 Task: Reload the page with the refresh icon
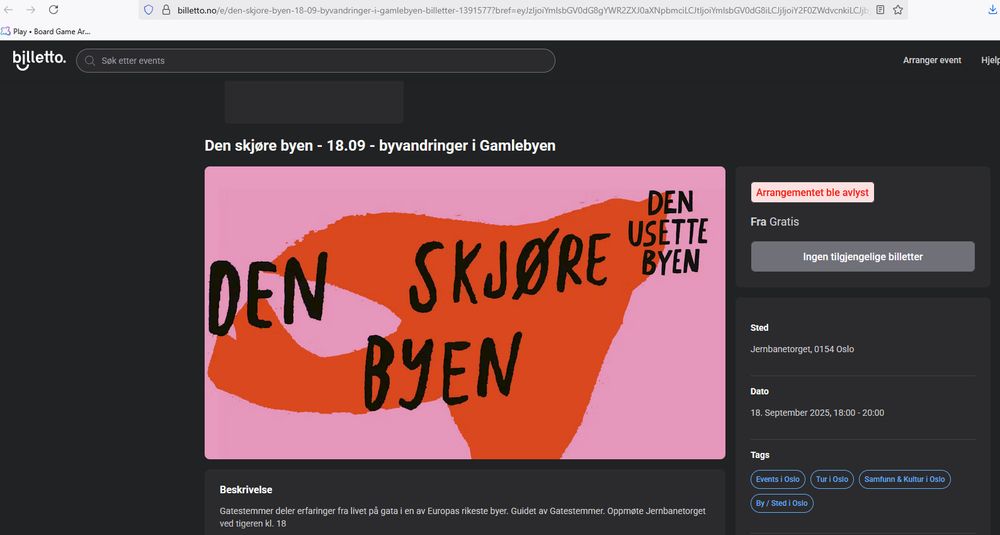point(54,10)
